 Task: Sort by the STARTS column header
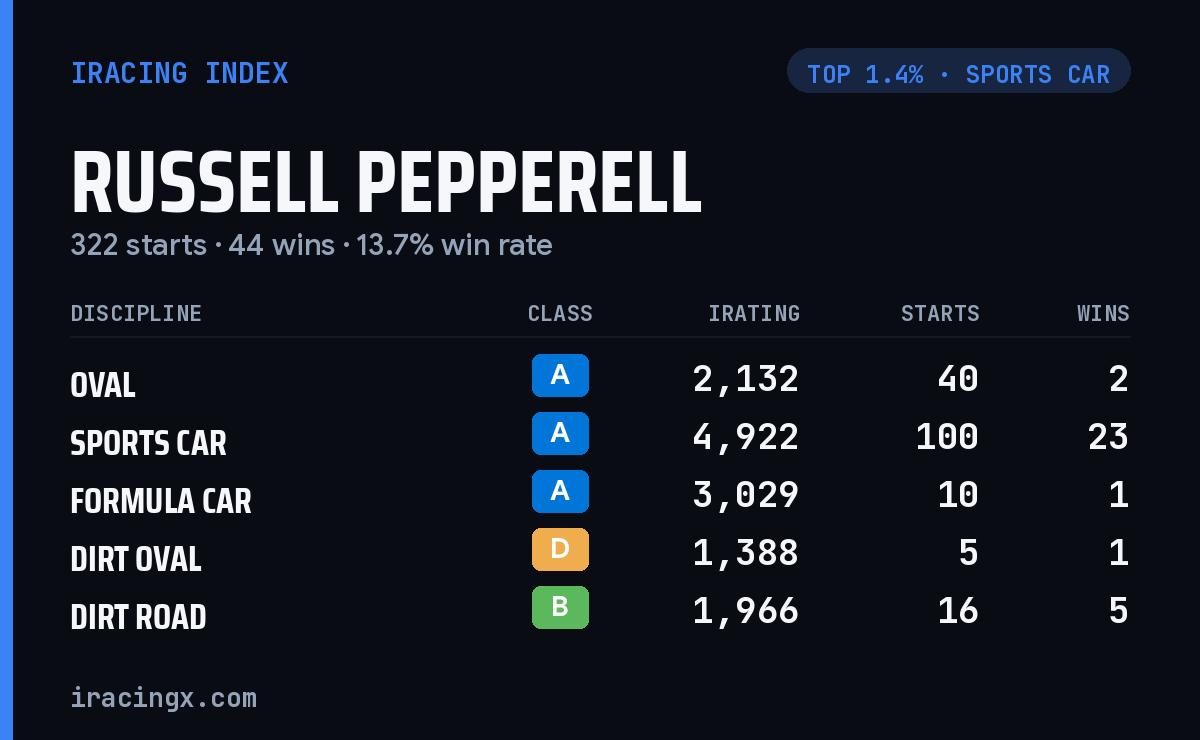[x=940, y=313]
